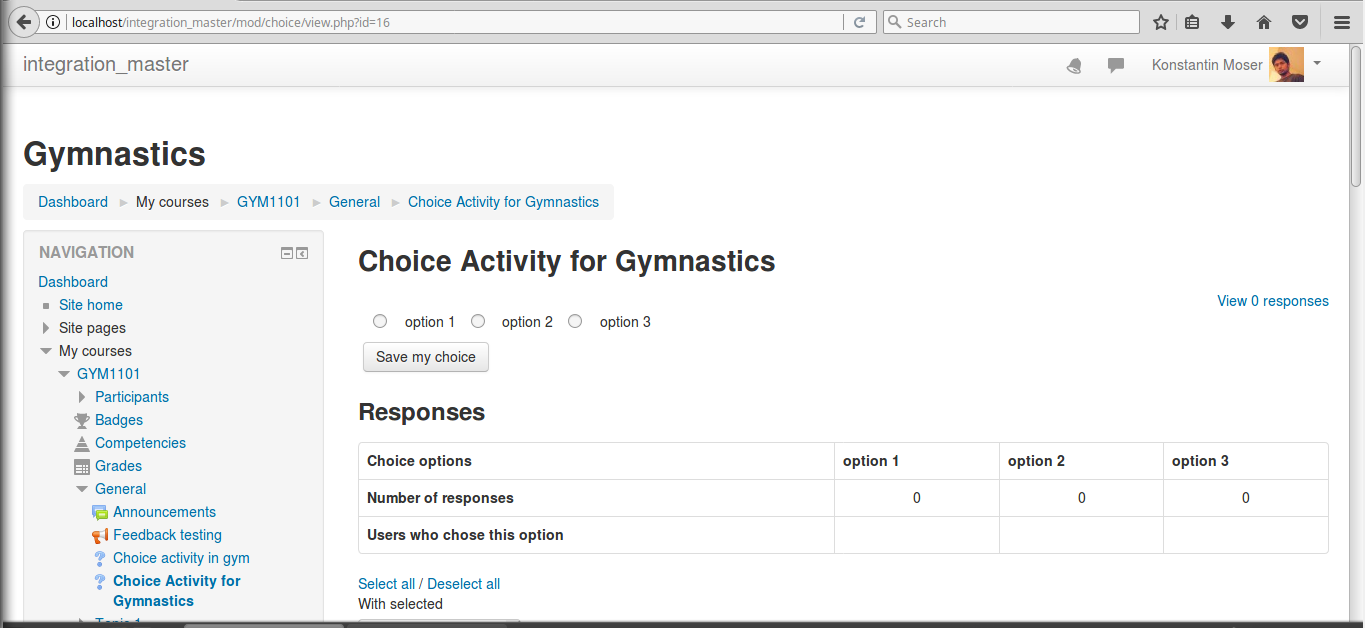Open the messages speech bubble icon
This screenshot has width=1365, height=628.
[x=1116, y=66]
